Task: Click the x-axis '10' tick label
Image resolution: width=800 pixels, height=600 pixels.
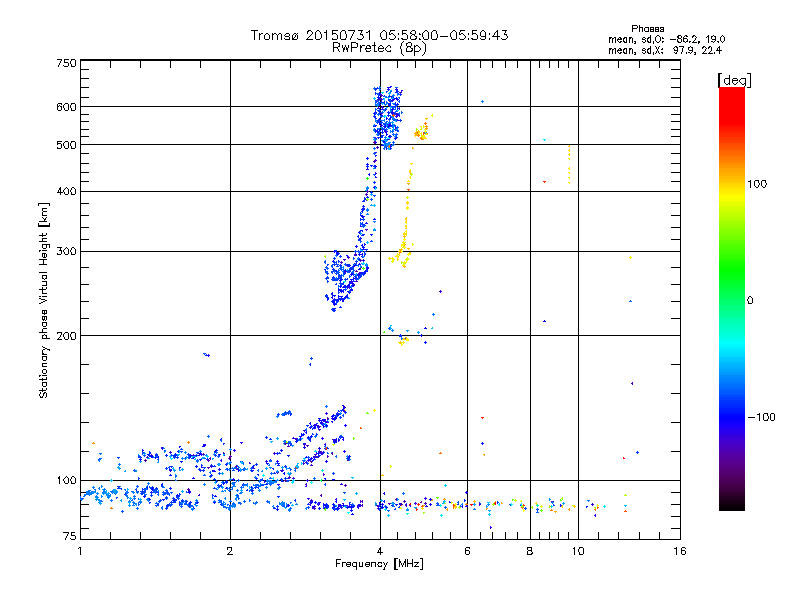Action: pyautogui.click(x=578, y=551)
